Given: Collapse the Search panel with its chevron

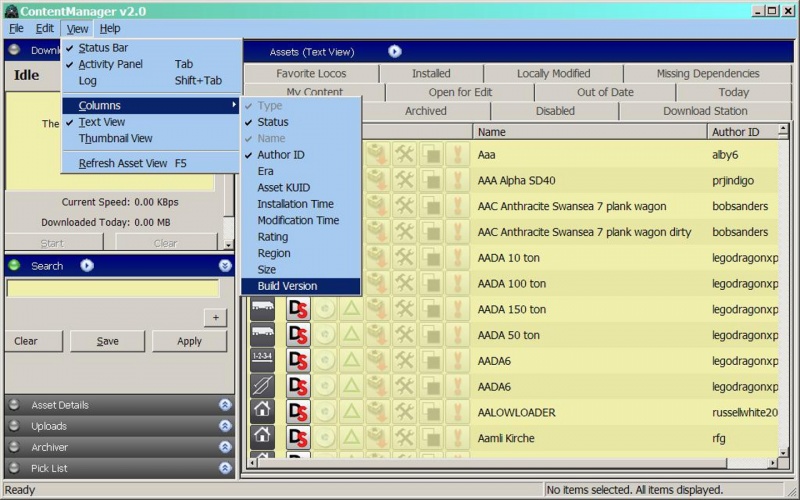Looking at the screenshot, I should [225, 265].
